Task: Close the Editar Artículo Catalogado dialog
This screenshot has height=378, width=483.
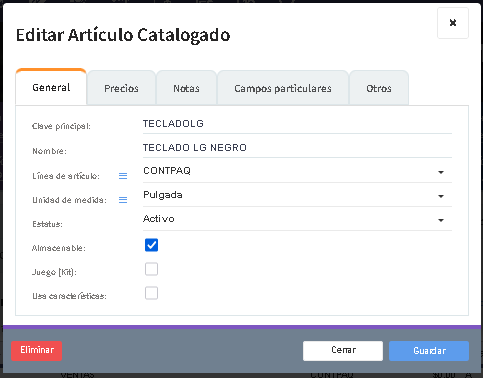Action: click(453, 23)
